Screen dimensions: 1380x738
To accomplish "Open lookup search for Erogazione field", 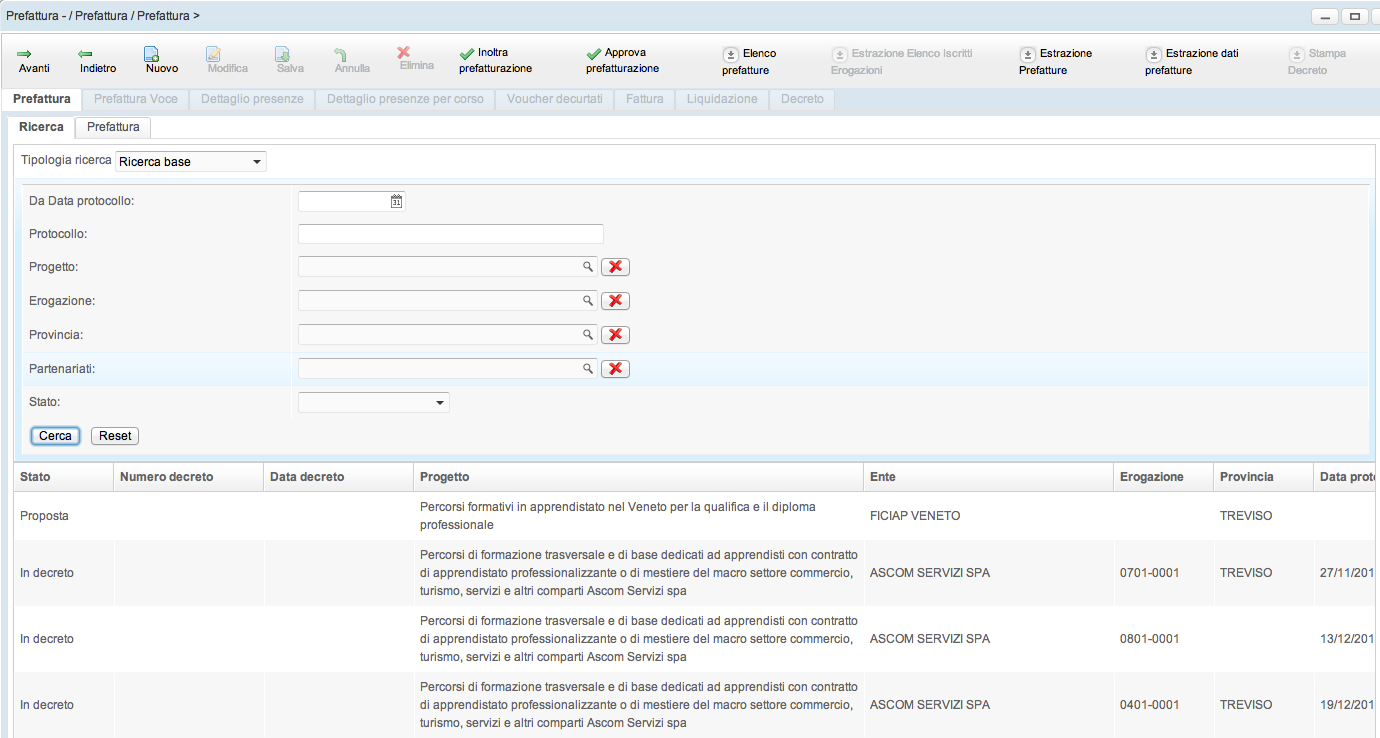I will pyautogui.click(x=588, y=301).
